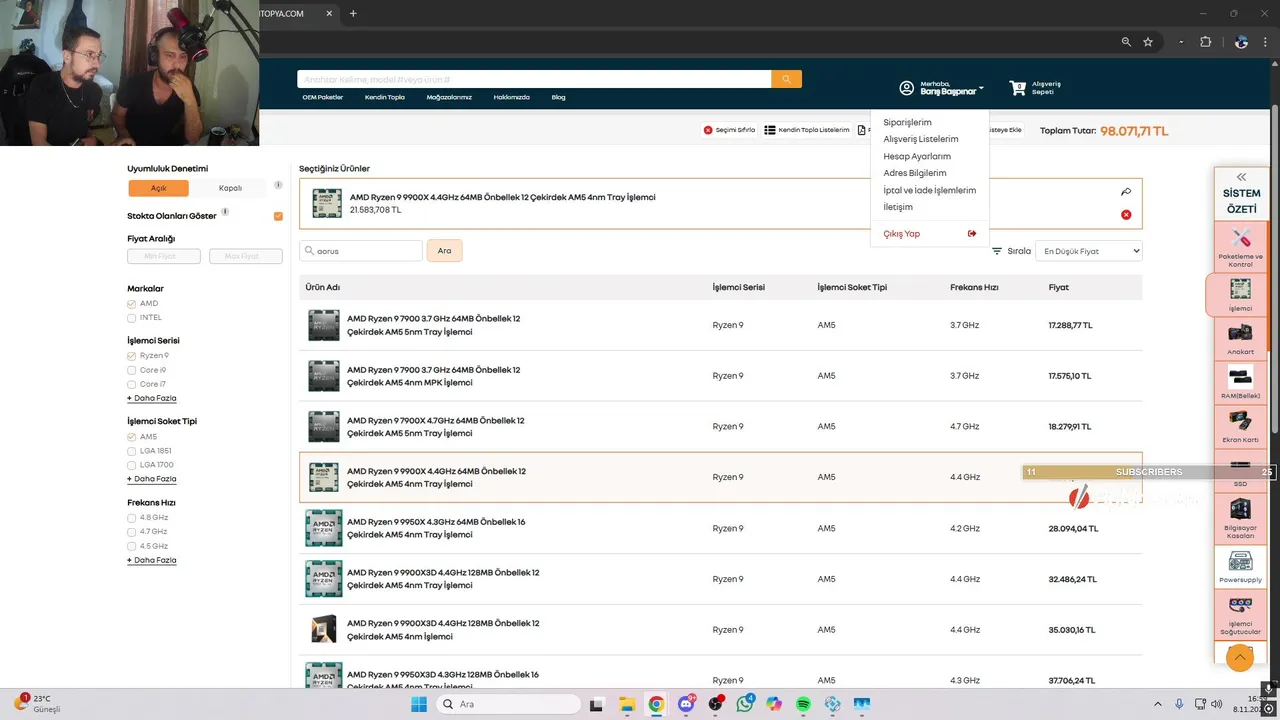The width and height of the screenshot is (1280, 720).
Task: Open the Alışveriş Sepeti cart icon
Action: click(1018, 88)
